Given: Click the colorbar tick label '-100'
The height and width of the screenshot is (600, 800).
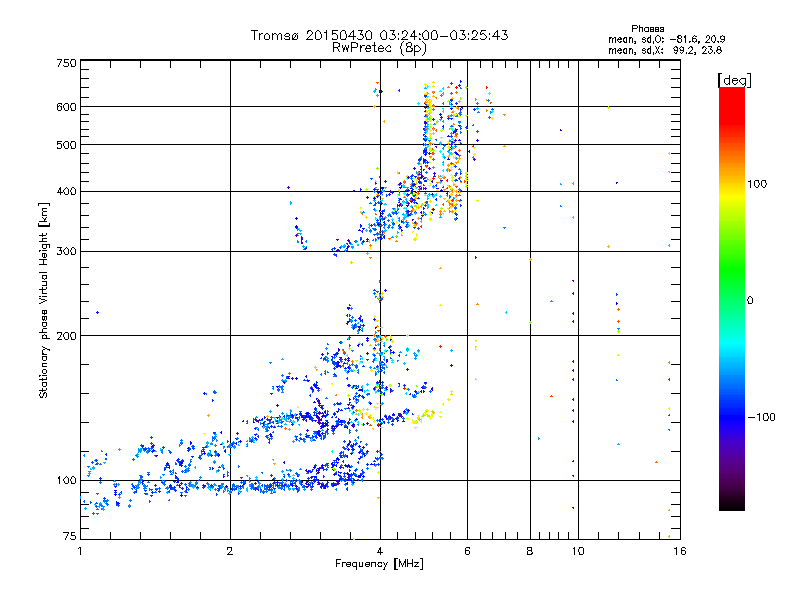Looking at the screenshot, I should pos(761,417).
